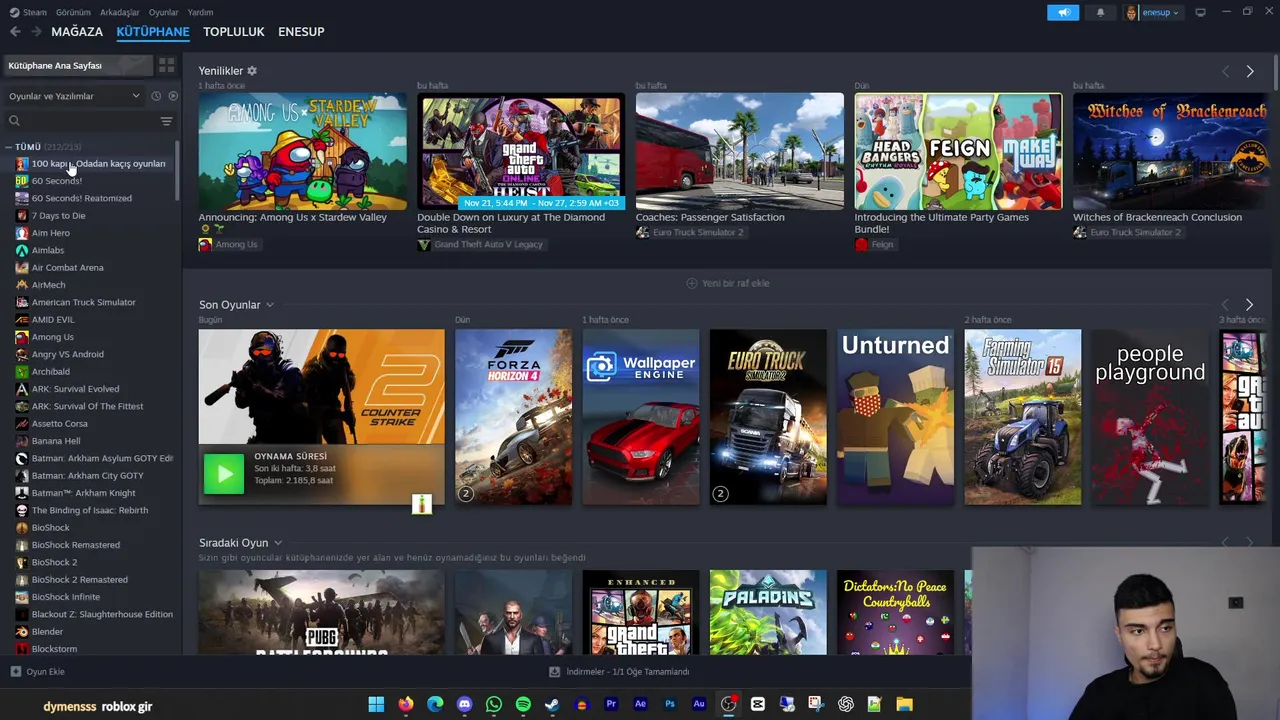Switch library to grid collections view
Viewport: 1280px width, 720px height.
(x=166, y=65)
